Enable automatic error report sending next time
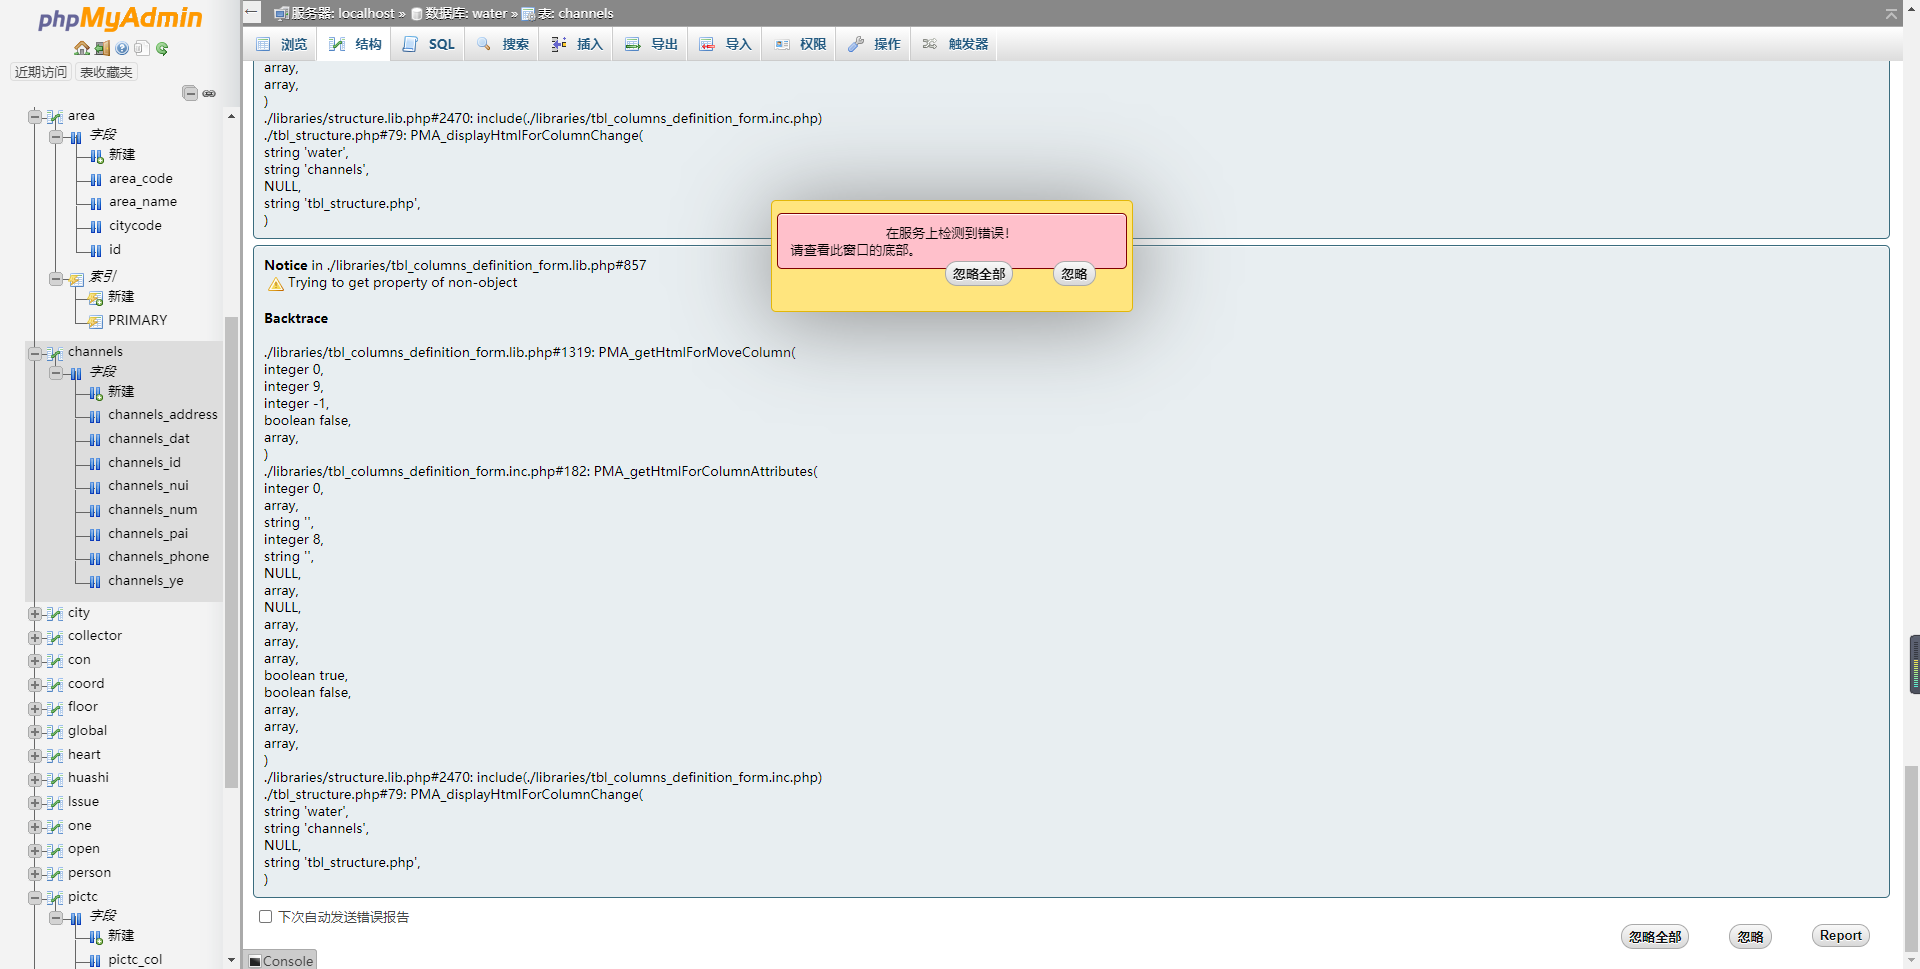Screen dimensions: 1920x969 [265, 917]
